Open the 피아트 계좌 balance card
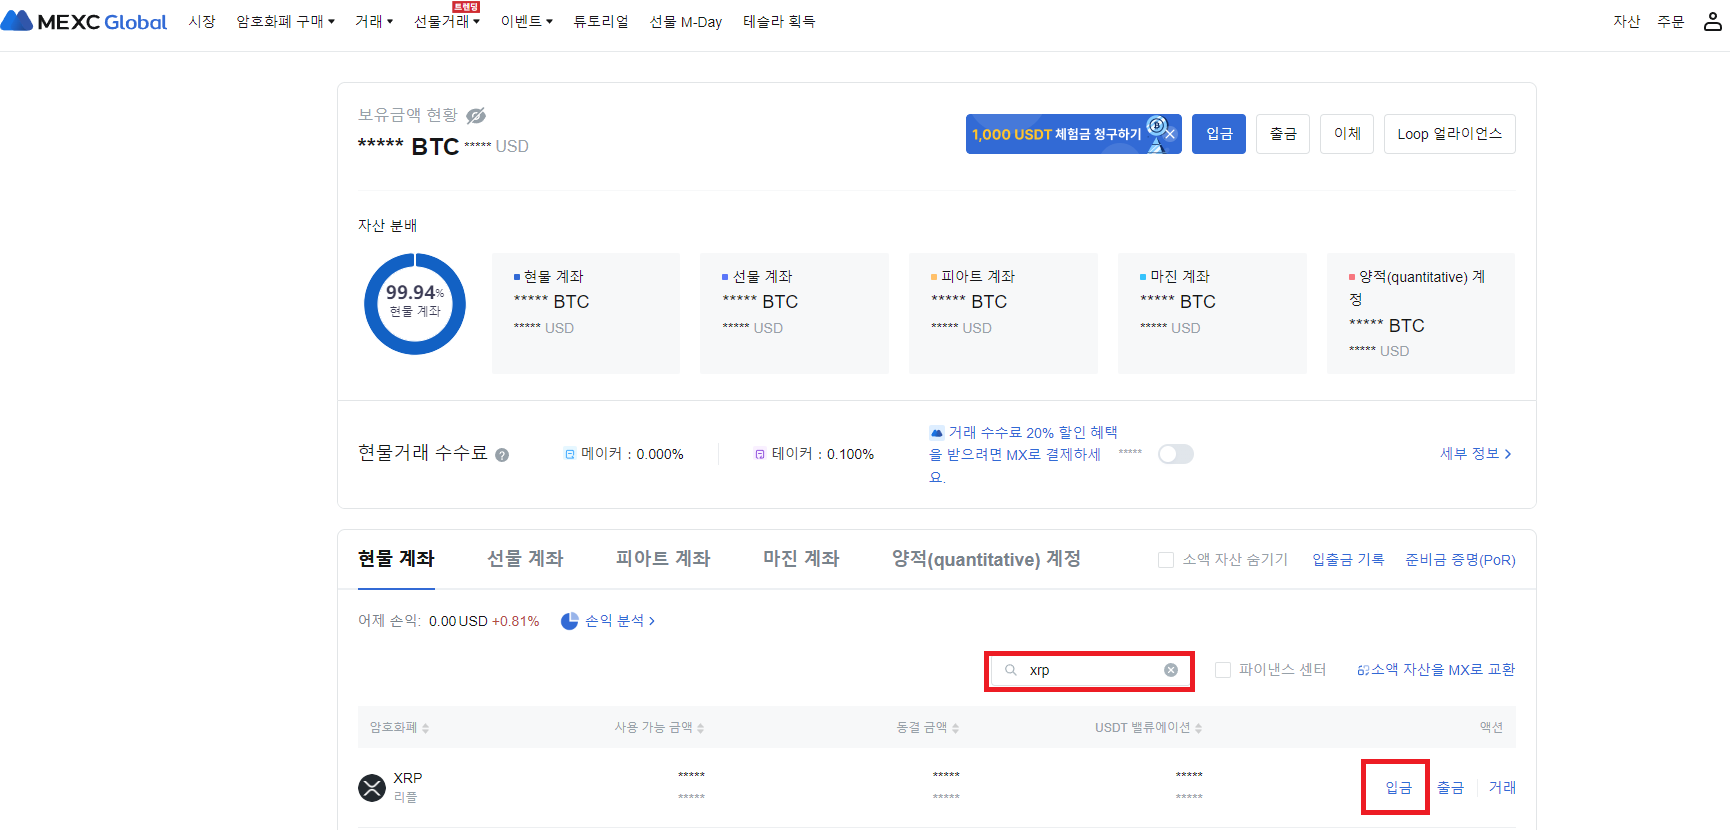The height and width of the screenshot is (830, 1730). [1003, 313]
